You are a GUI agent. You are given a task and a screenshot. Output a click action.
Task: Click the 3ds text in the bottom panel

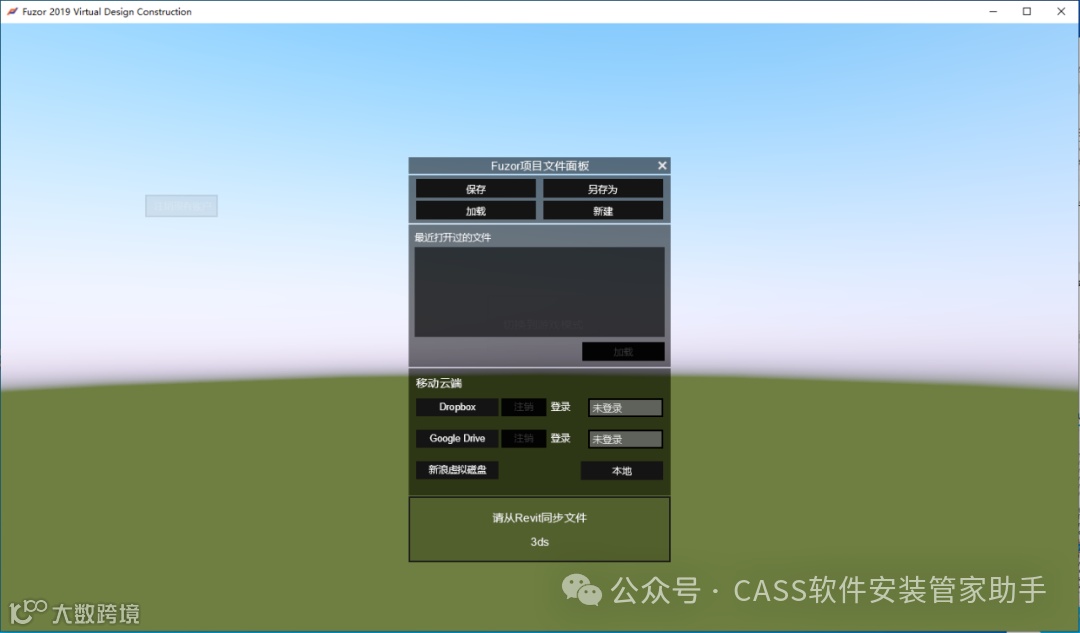coord(539,542)
